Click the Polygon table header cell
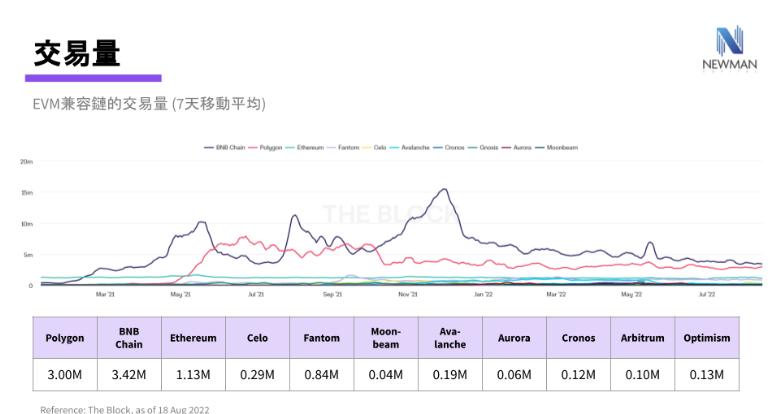 point(65,338)
